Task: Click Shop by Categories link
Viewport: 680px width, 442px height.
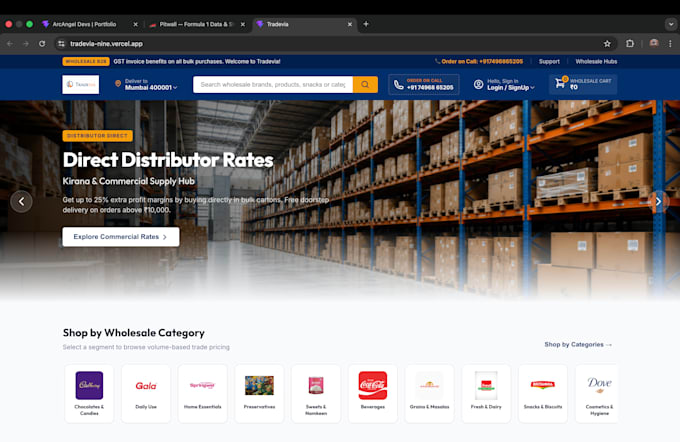Action: pos(578,344)
